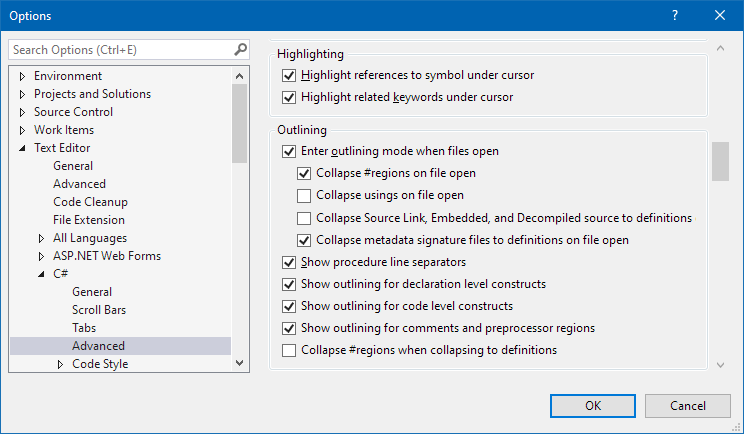Disable Highlight references to symbol under cursor
This screenshot has height=434, width=744.
click(x=290, y=76)
